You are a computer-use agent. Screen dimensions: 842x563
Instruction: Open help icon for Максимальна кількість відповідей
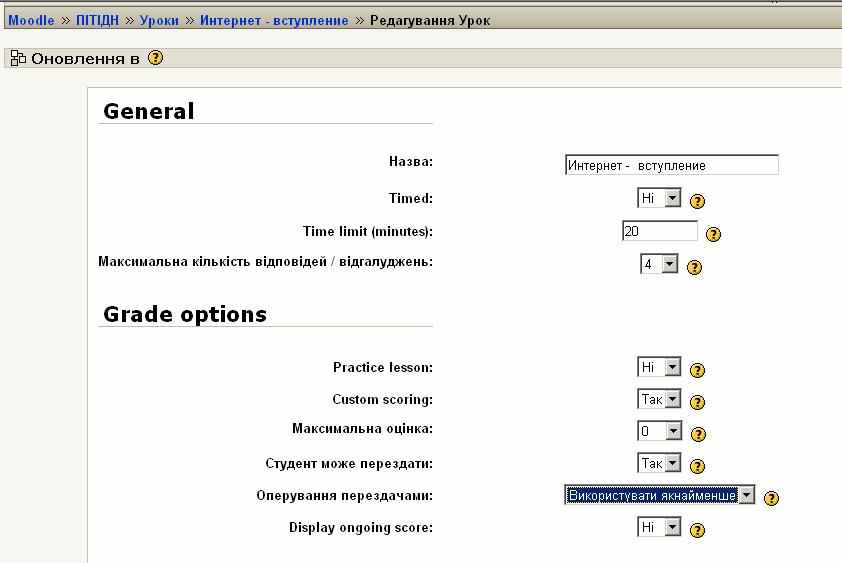pyautogui.click(x=694, y=267)
